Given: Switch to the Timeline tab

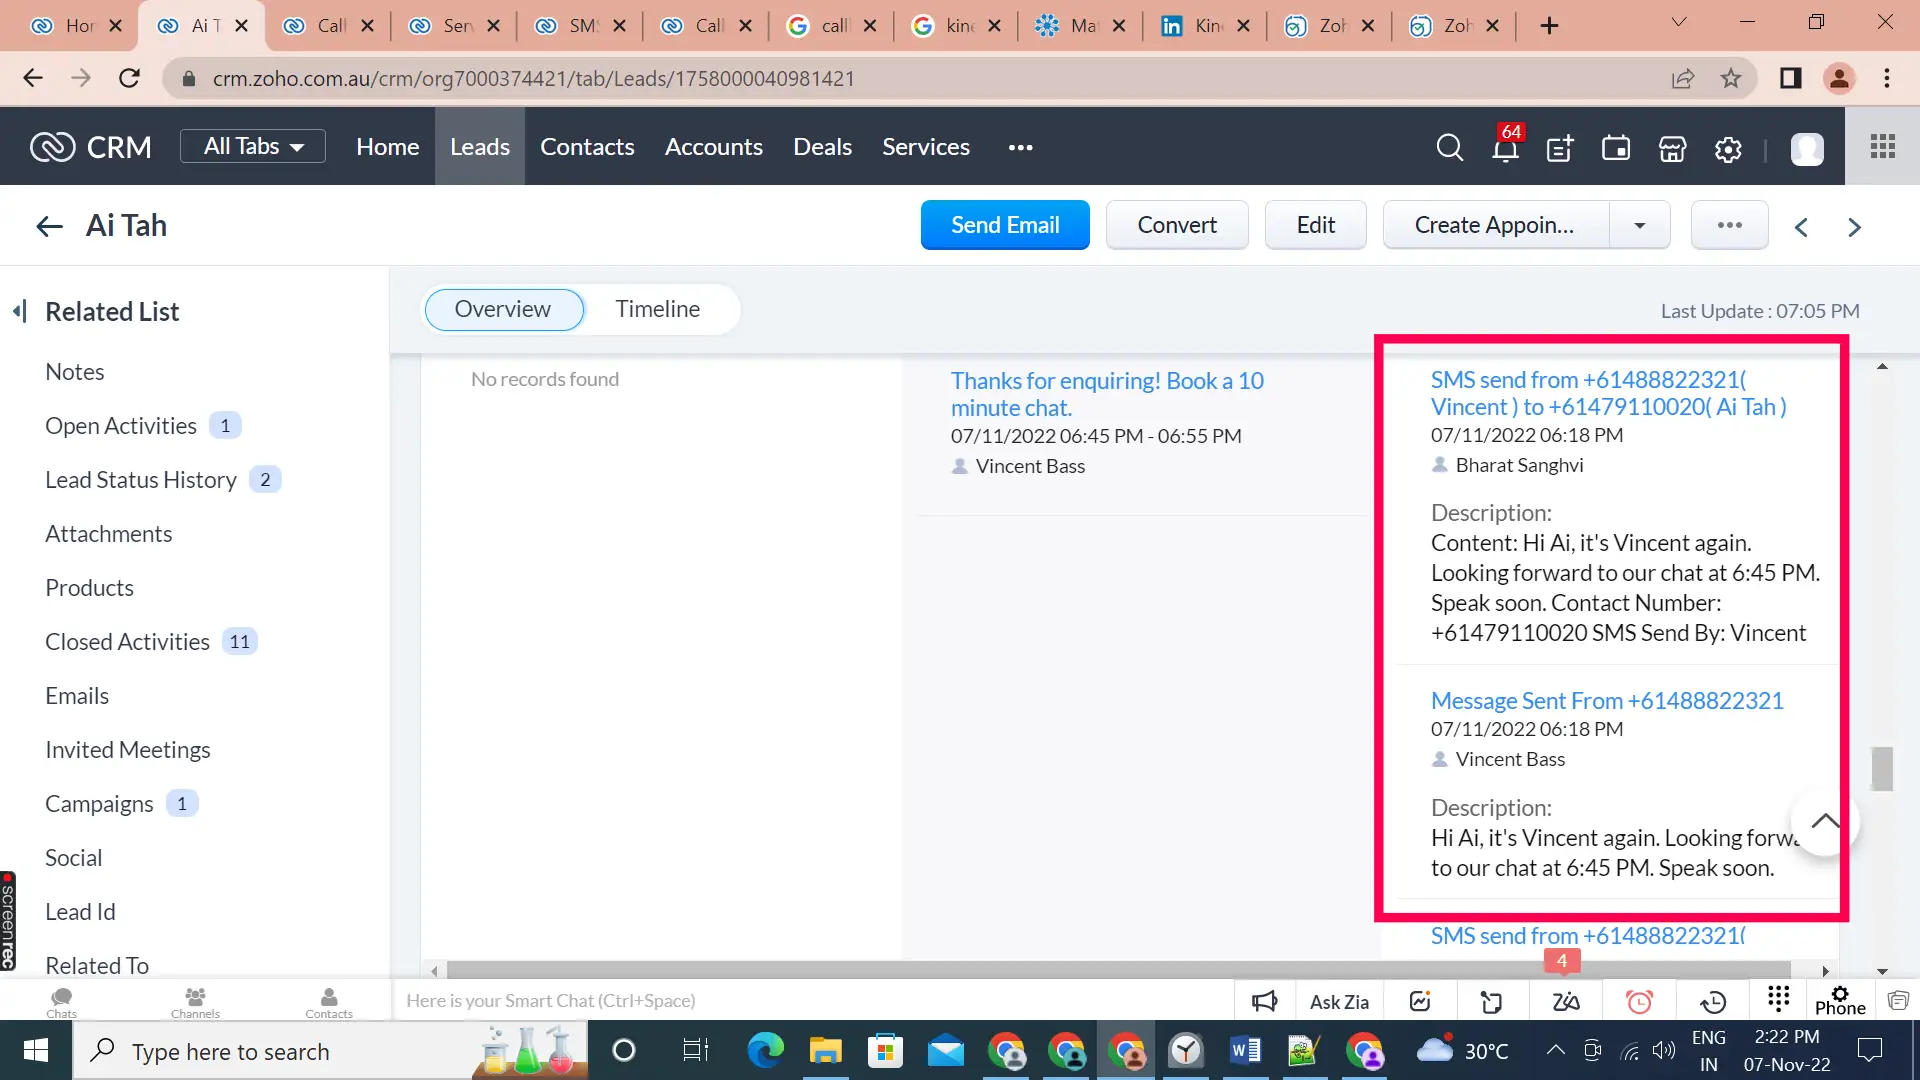Looking at the screenshot, I should pos(658,309).
